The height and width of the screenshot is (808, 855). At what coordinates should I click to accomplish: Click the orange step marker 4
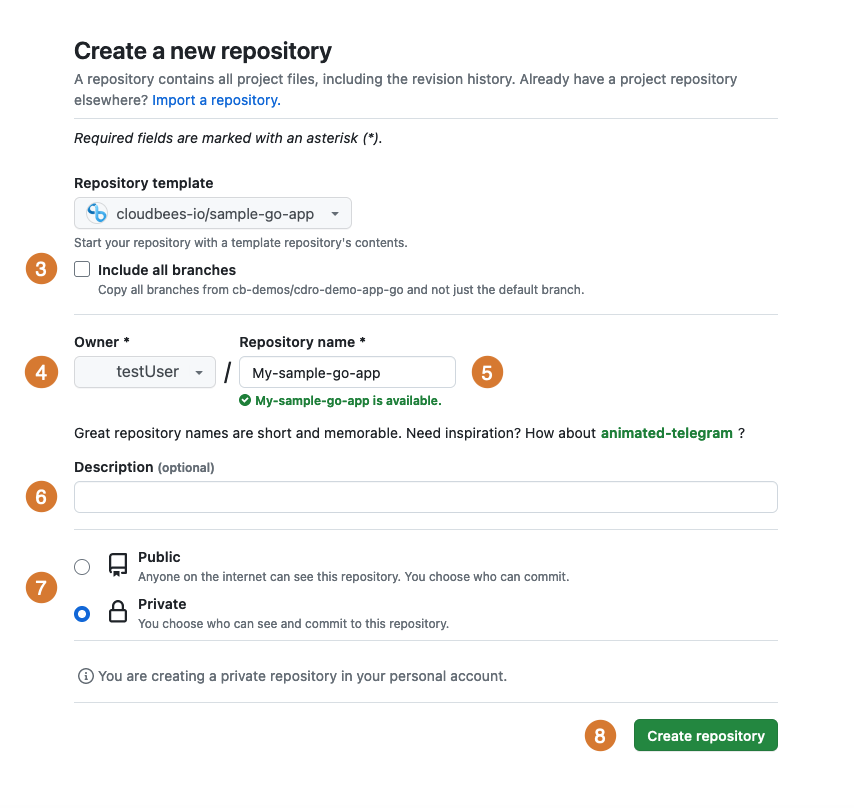click(x=41, y=372)
